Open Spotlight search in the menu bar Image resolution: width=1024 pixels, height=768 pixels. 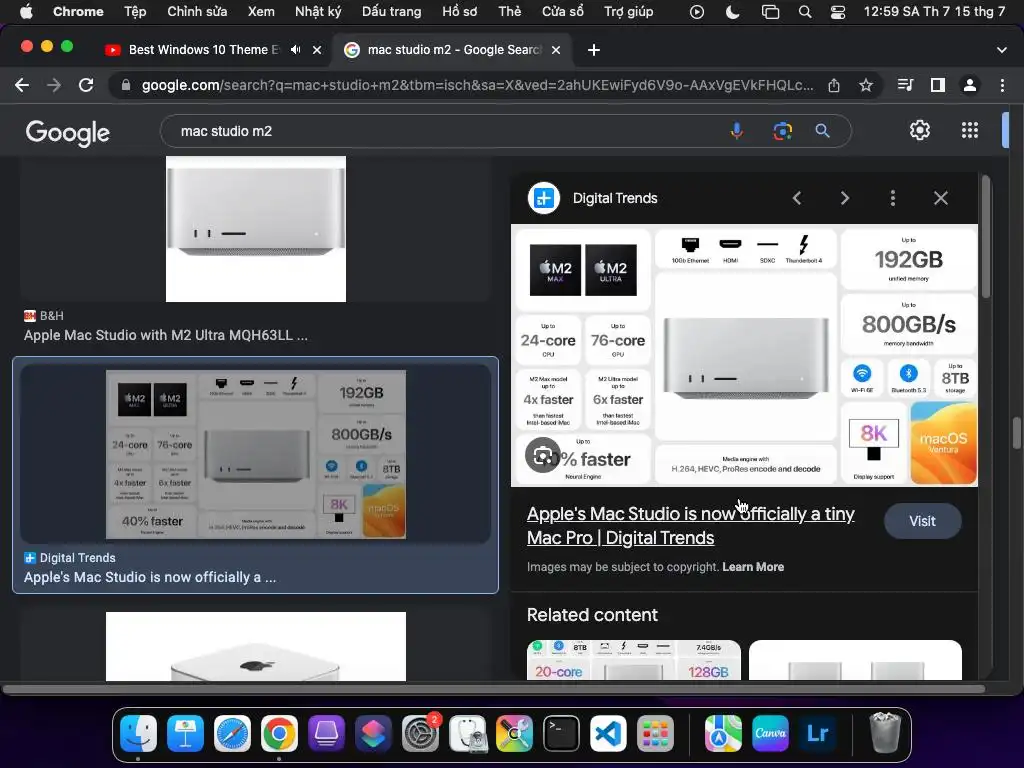click(x=805, y=12)
